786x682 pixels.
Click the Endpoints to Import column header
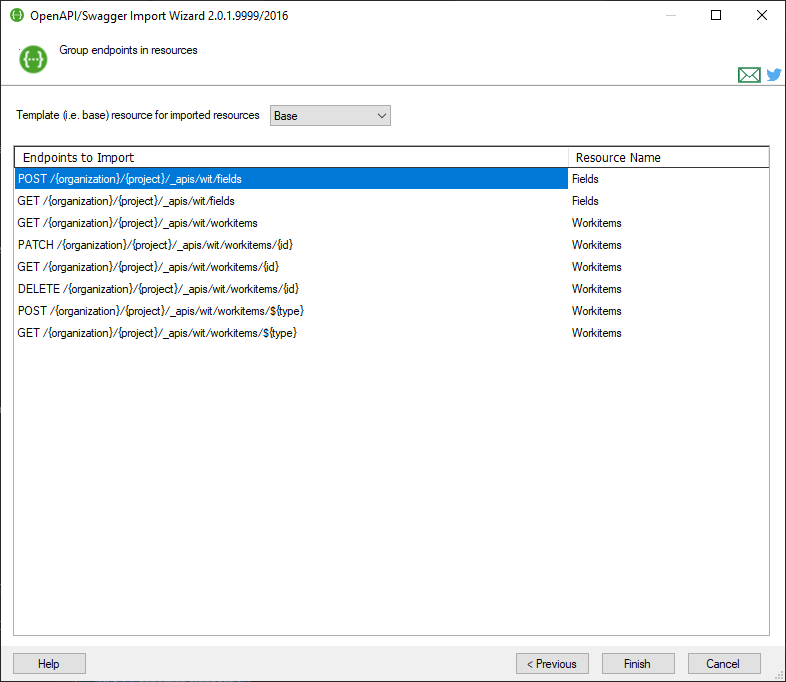coord(291,157)
